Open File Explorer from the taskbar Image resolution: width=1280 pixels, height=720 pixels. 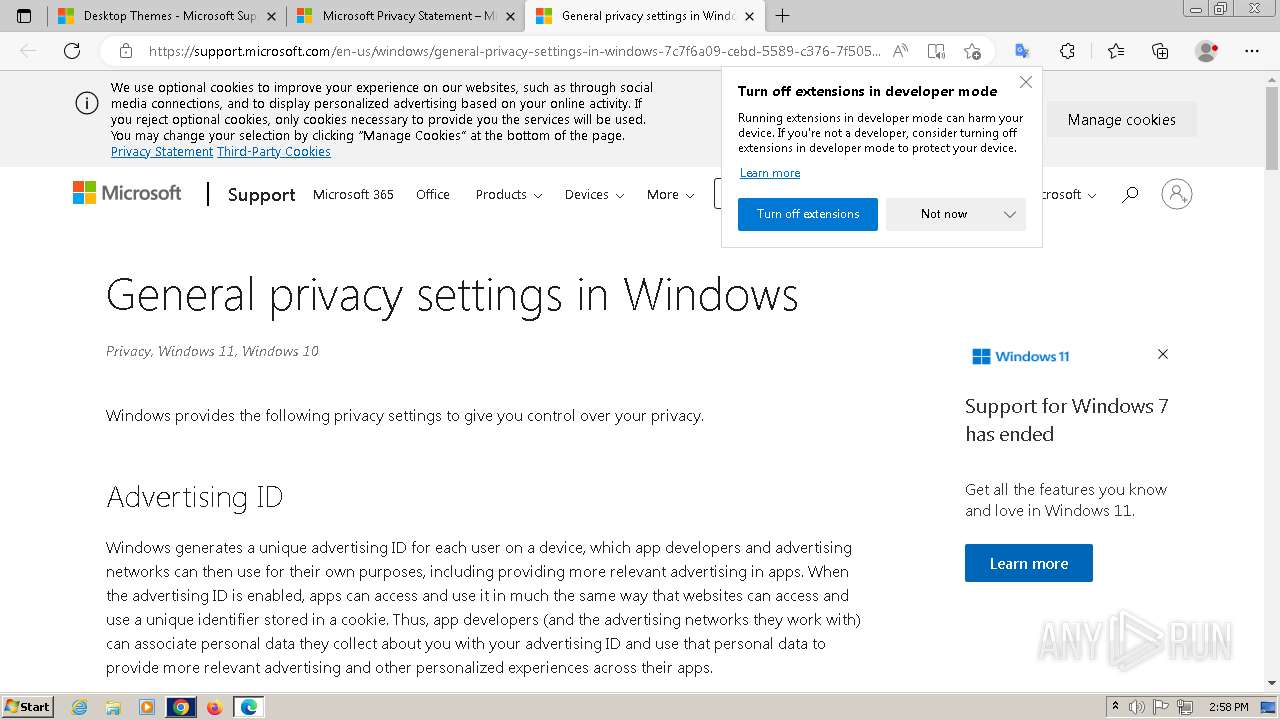click(113, 707)
